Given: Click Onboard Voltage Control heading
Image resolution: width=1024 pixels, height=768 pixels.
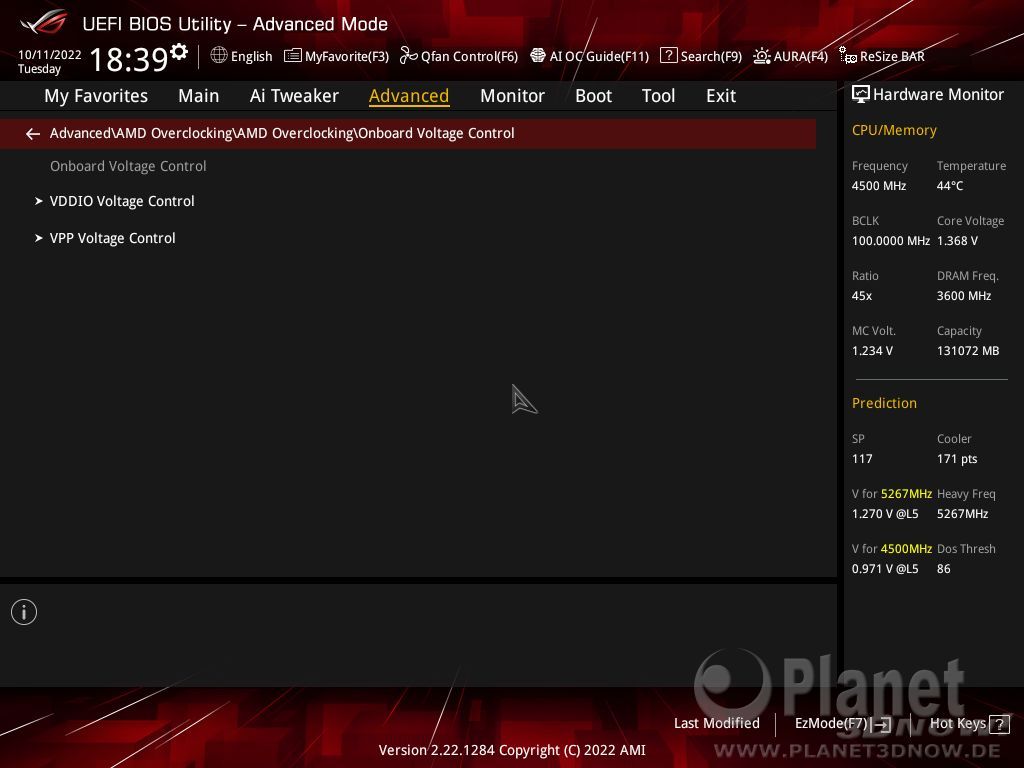Looking at the screenshot, I should pyautogui.click(x=128, y=166).
